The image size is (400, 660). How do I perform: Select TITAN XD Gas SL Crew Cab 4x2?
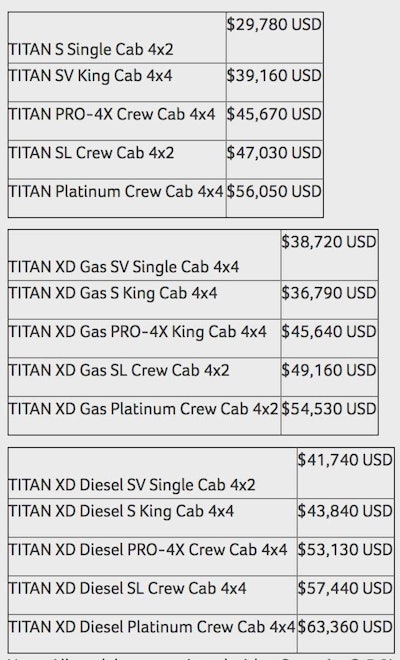pyautogui.click(x=119, y=370)
